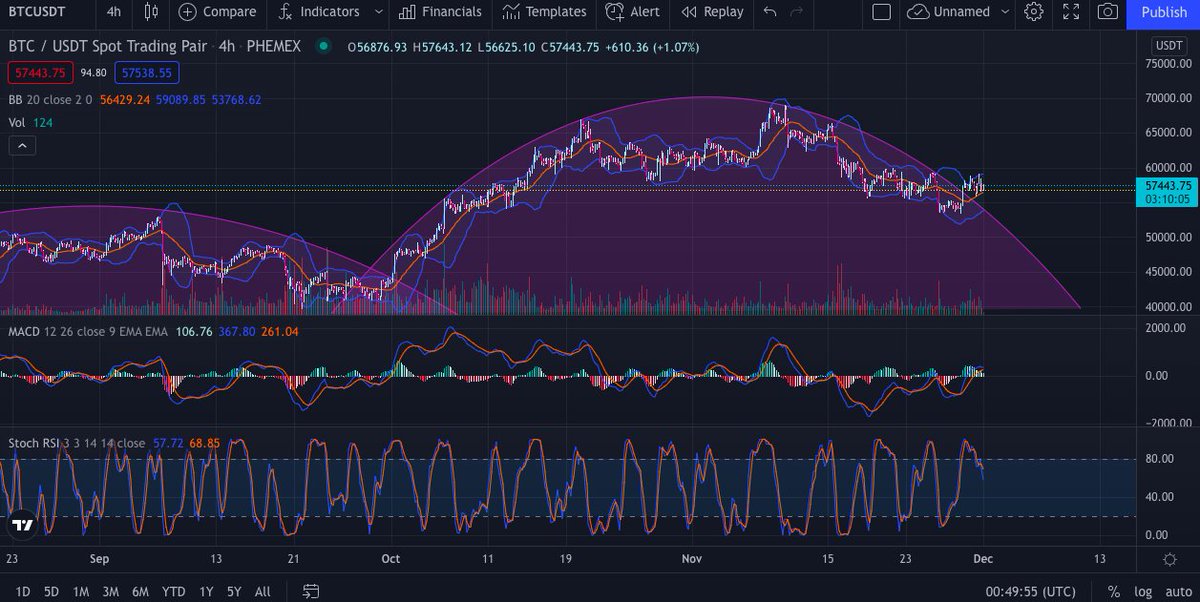The height and width of the screenshot is (602, 1200).
Task: Open the candlestick chart style picker
Action: [151, 12]
